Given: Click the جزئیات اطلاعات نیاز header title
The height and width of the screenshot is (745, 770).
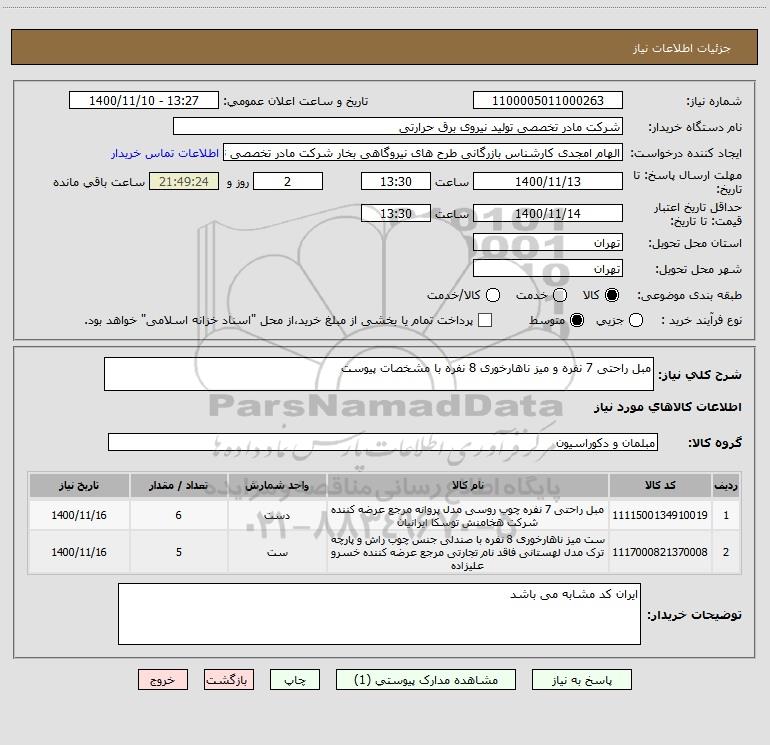Looking at the screenshot, I should tap(682, 48).
